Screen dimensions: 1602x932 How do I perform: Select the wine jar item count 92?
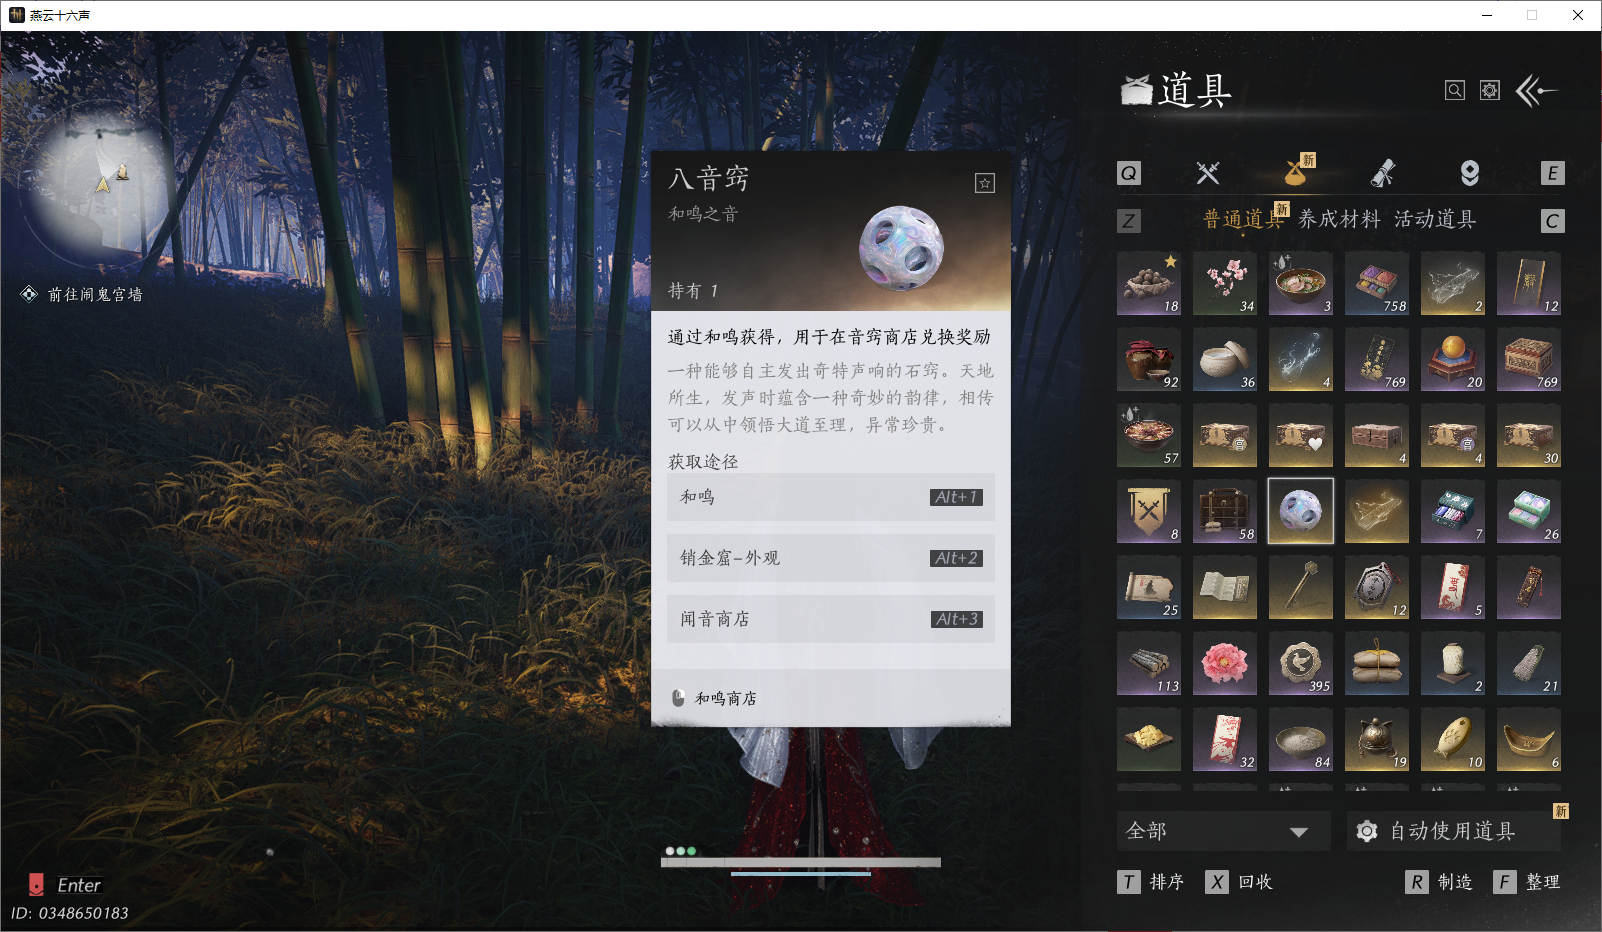(x=1149, y=359)
